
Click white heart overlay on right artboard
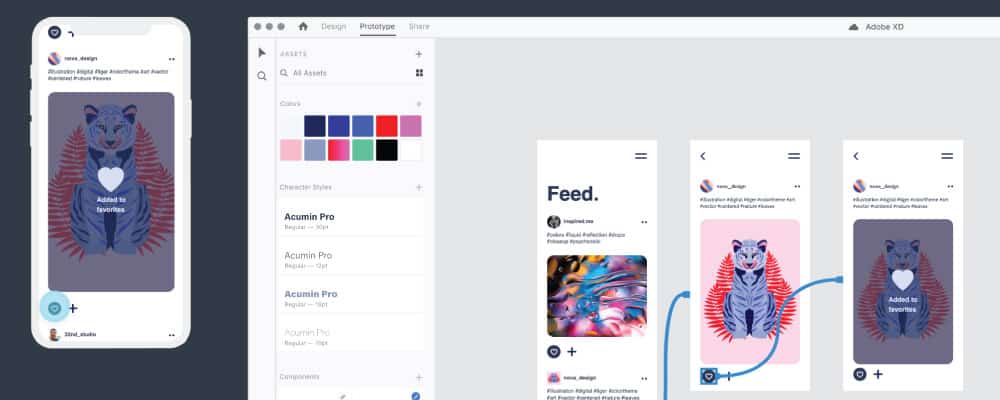point(902,279)
